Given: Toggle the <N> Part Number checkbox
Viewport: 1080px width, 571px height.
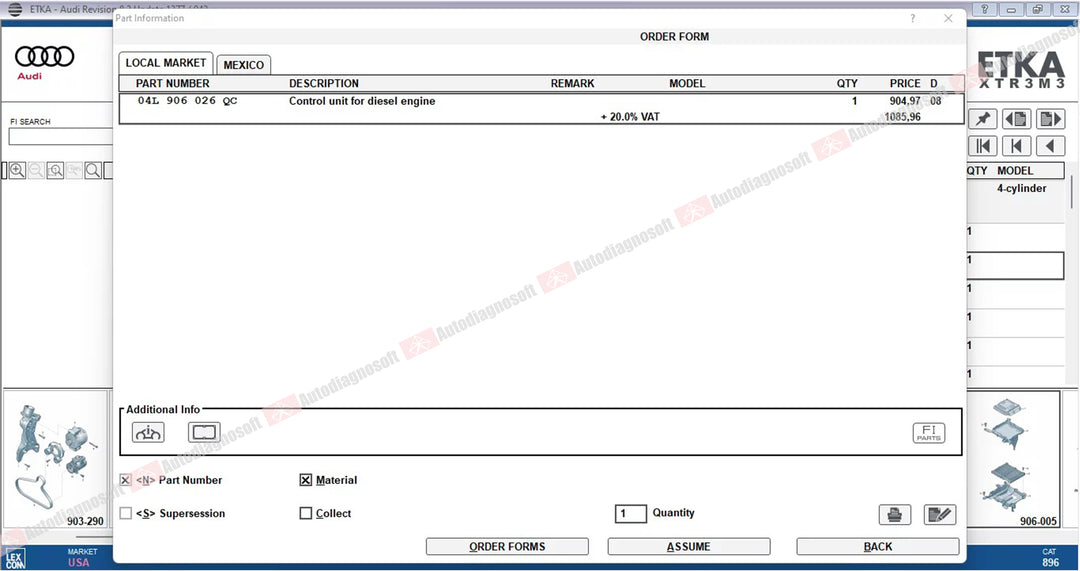Looking at the screenshot, I should click(125, 480).
